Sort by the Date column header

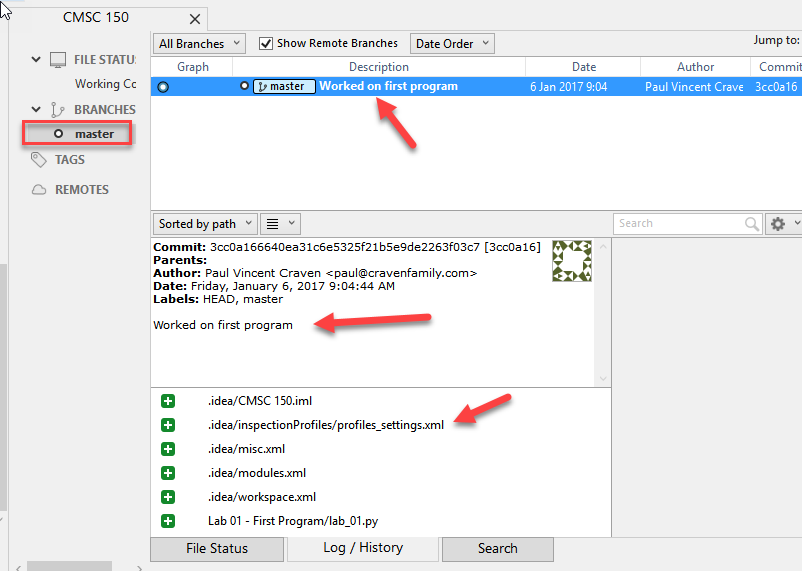(584, 67)
